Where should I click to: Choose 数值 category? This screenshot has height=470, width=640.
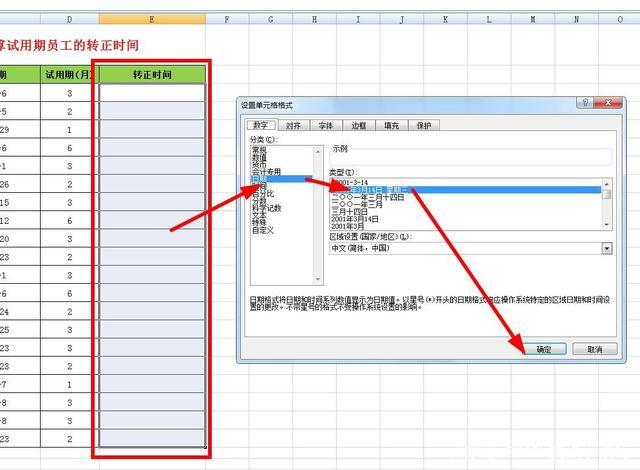coord(259,157)
